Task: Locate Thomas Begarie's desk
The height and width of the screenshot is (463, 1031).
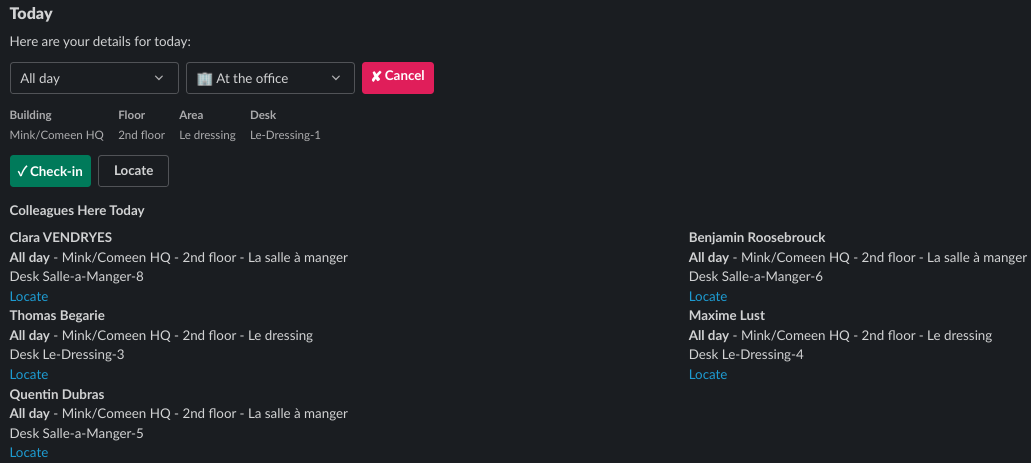Action: point(29,374)
